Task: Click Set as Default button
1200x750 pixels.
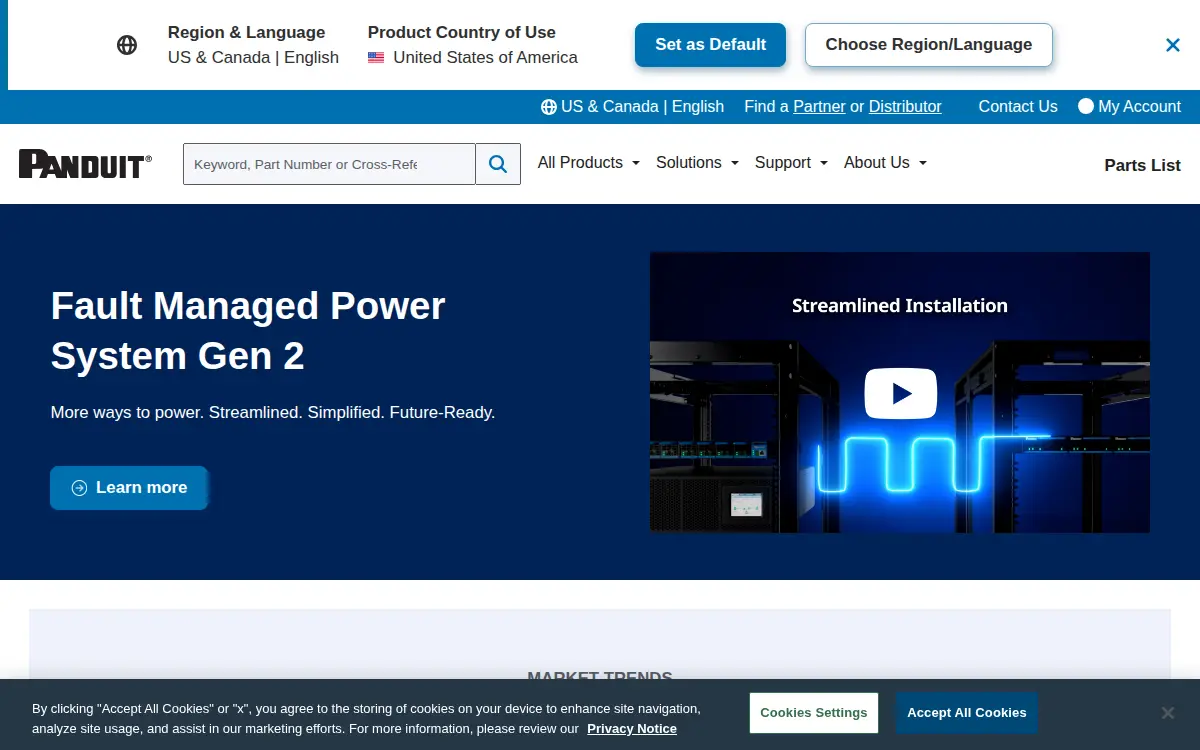Action: (x=710, y=45)
